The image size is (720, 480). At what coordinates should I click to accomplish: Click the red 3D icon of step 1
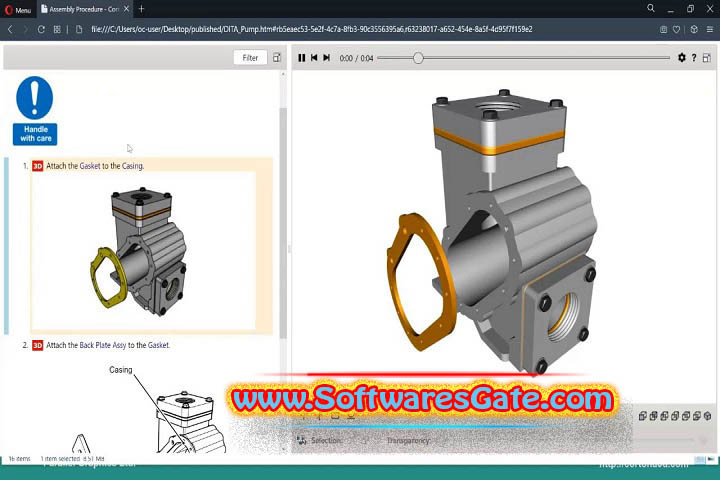point(38,166)
